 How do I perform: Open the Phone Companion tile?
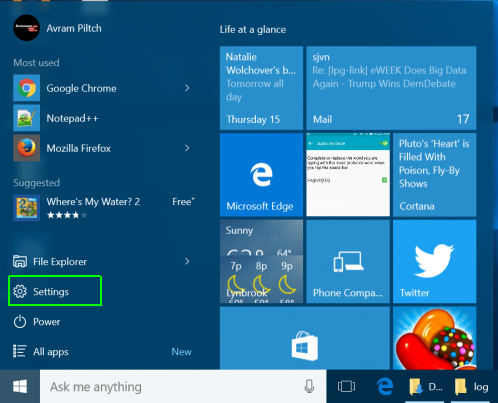point(348,261)
